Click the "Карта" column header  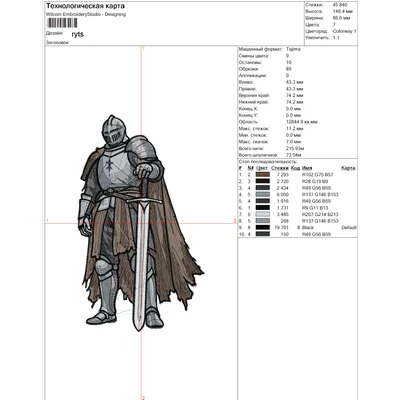[x=348, y=168]
